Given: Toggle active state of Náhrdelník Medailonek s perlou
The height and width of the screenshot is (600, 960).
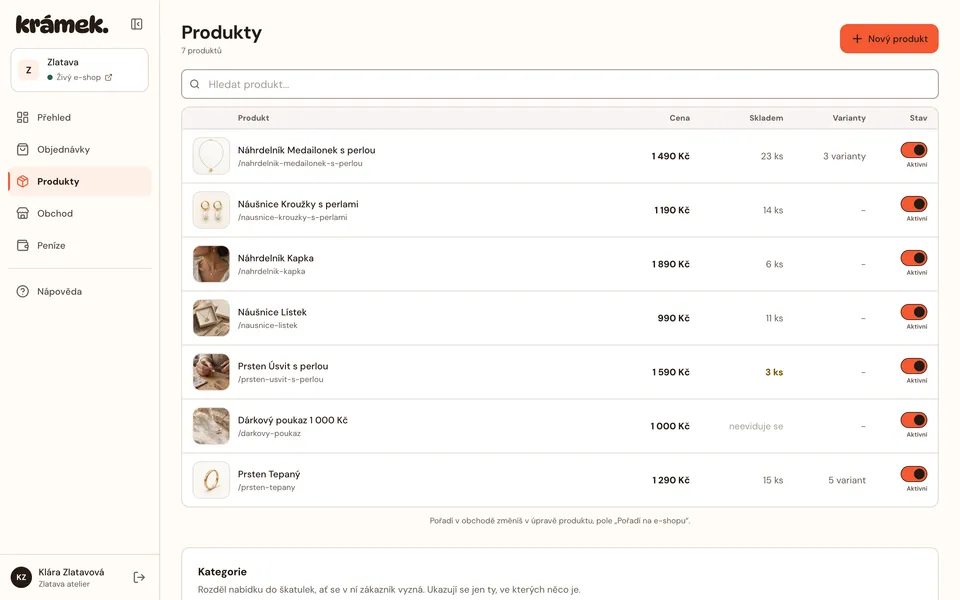Looking at the screenshot, I should [913, 150].
